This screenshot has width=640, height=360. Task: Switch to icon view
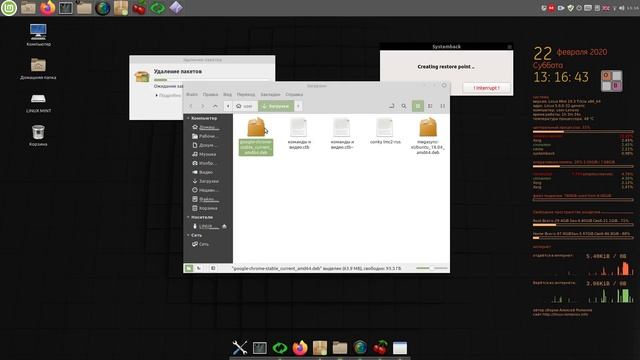(418, 106)
